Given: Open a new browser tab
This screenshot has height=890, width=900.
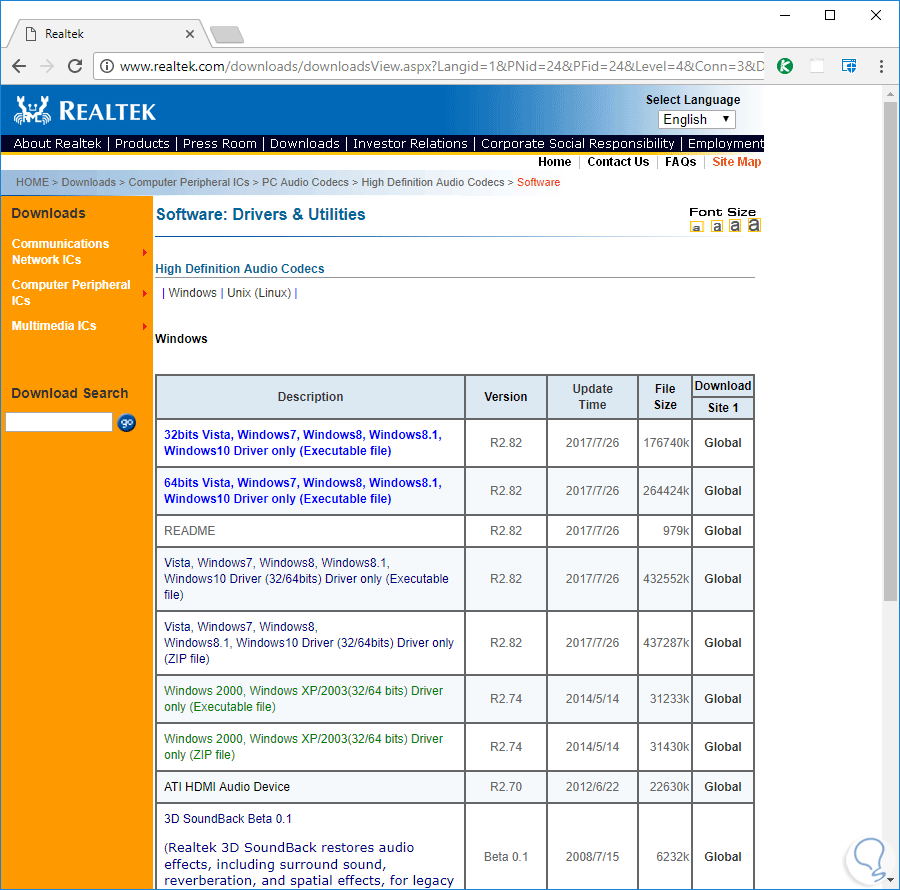Looking at the screenshot, I should [x=227, y=35].
